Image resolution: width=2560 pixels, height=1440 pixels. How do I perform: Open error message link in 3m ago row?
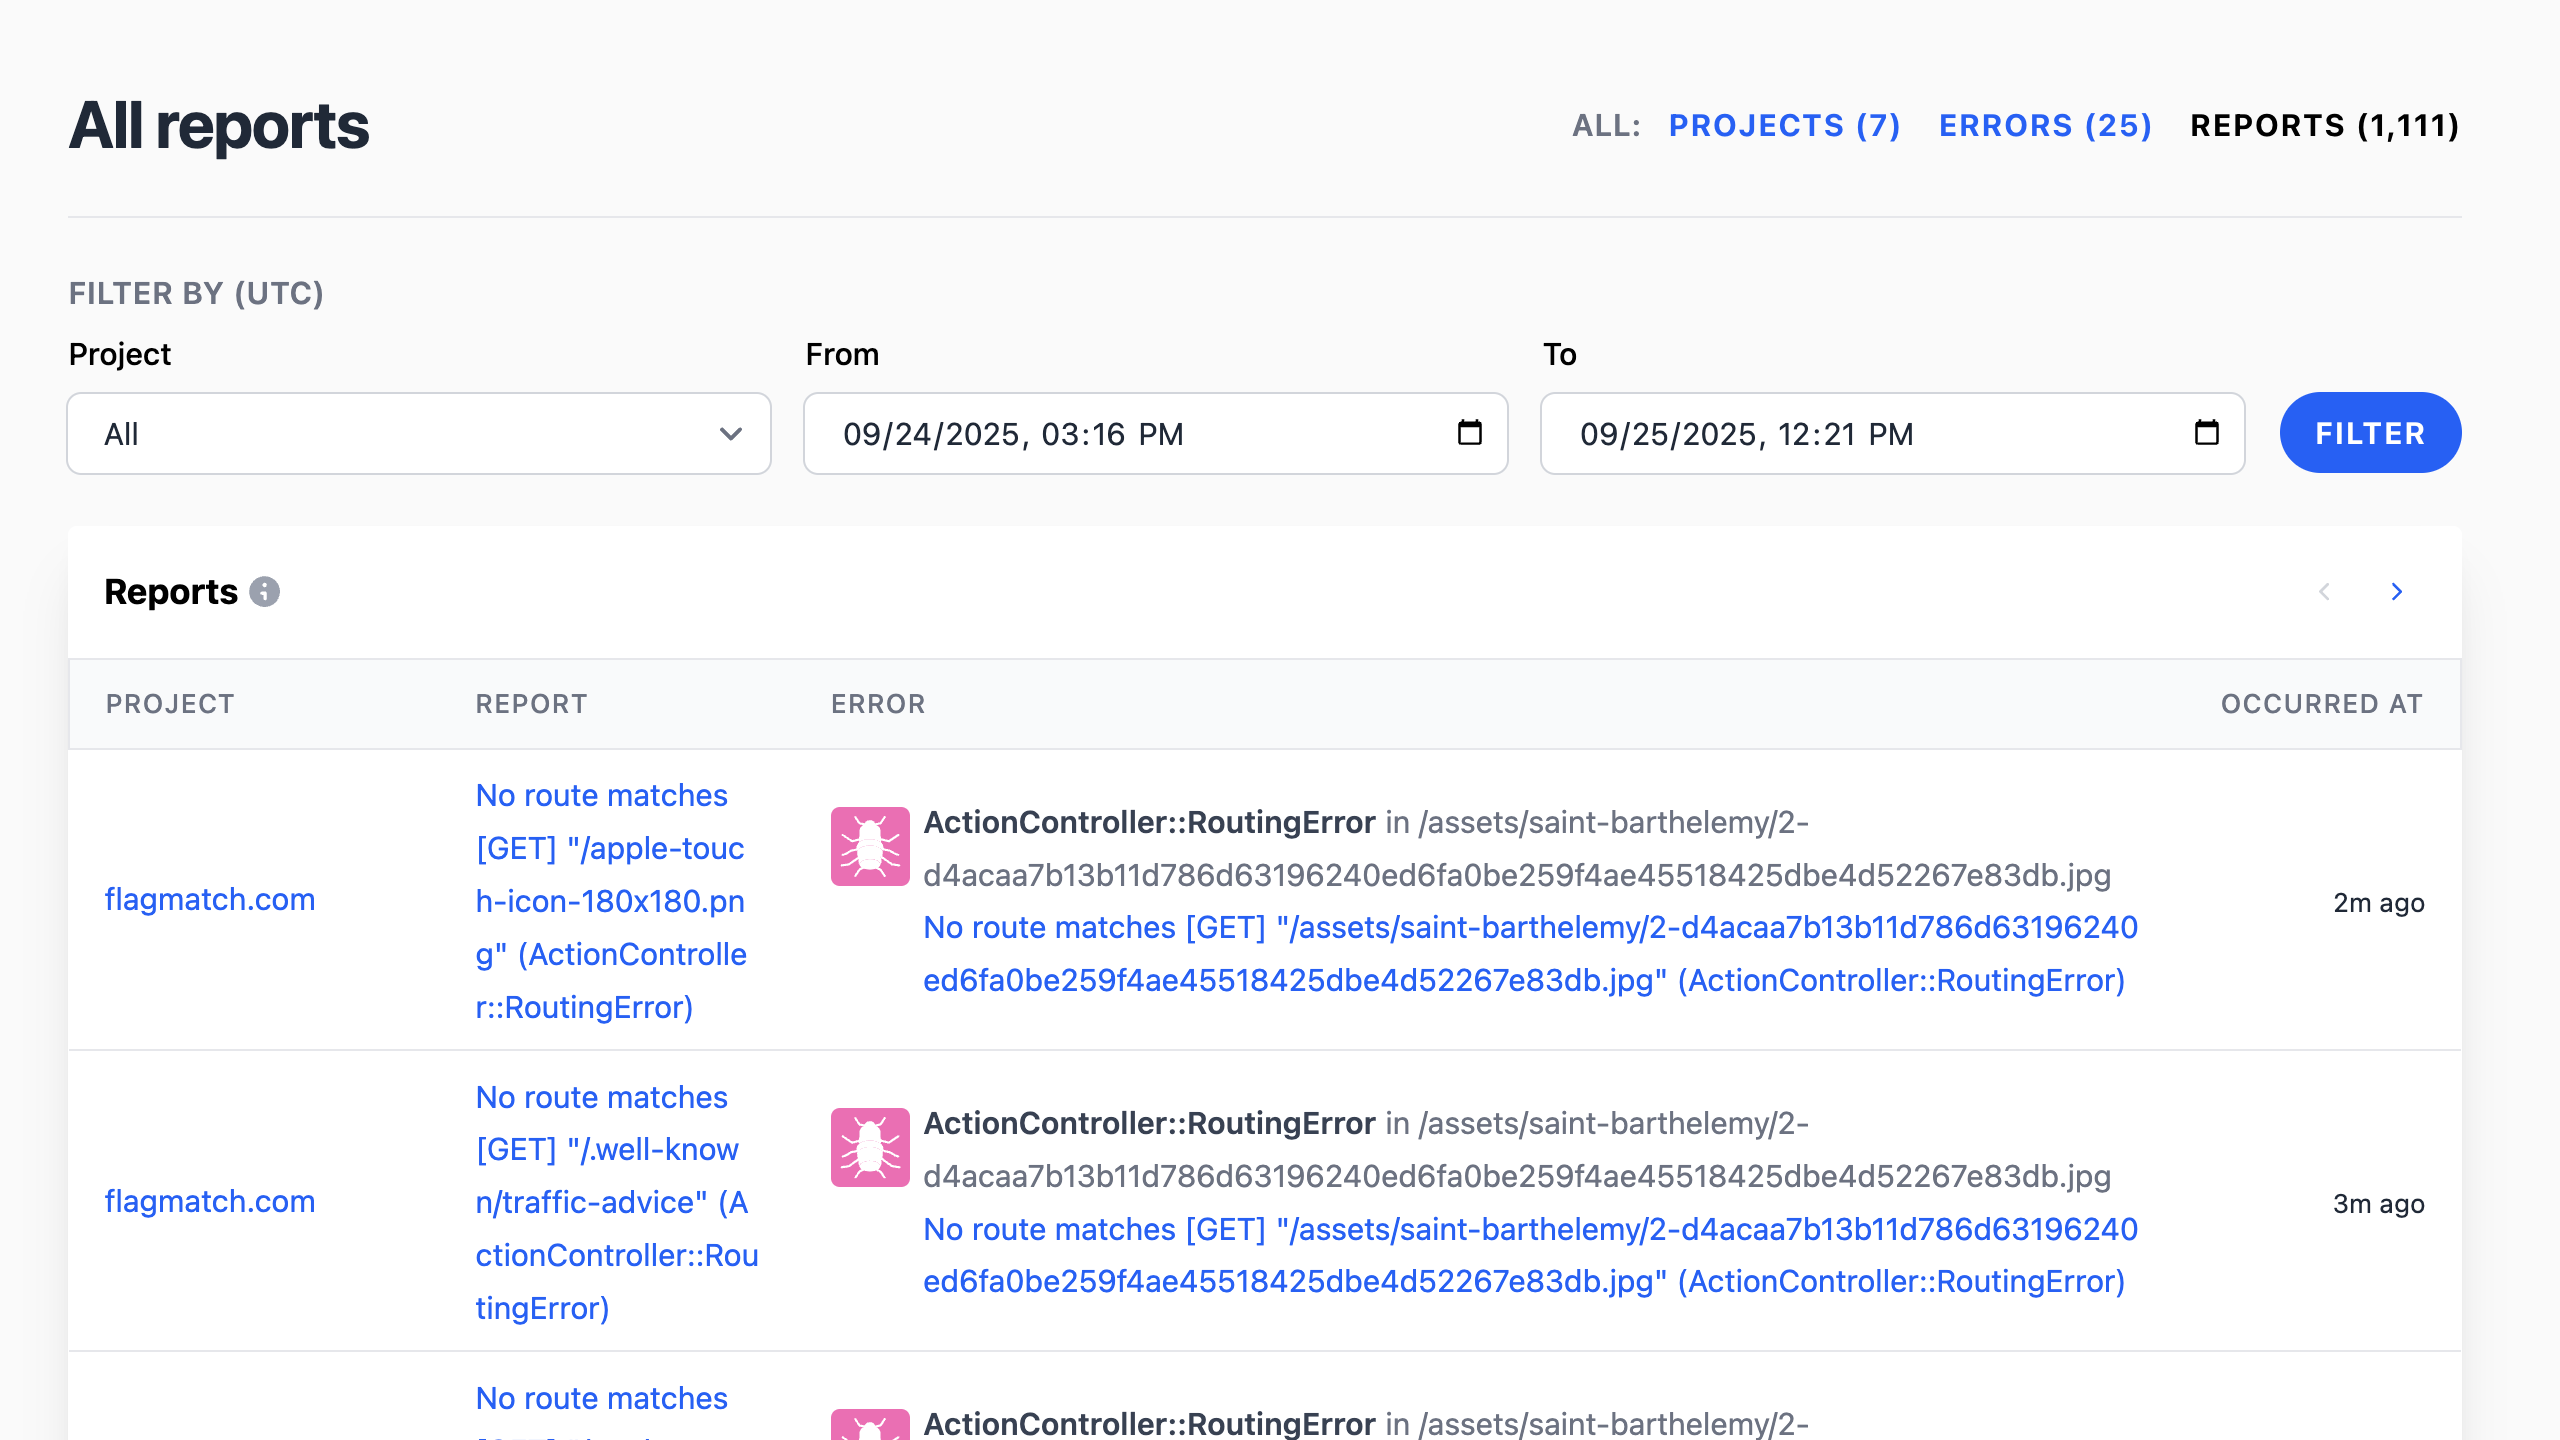click(x=1530, y=1255)
